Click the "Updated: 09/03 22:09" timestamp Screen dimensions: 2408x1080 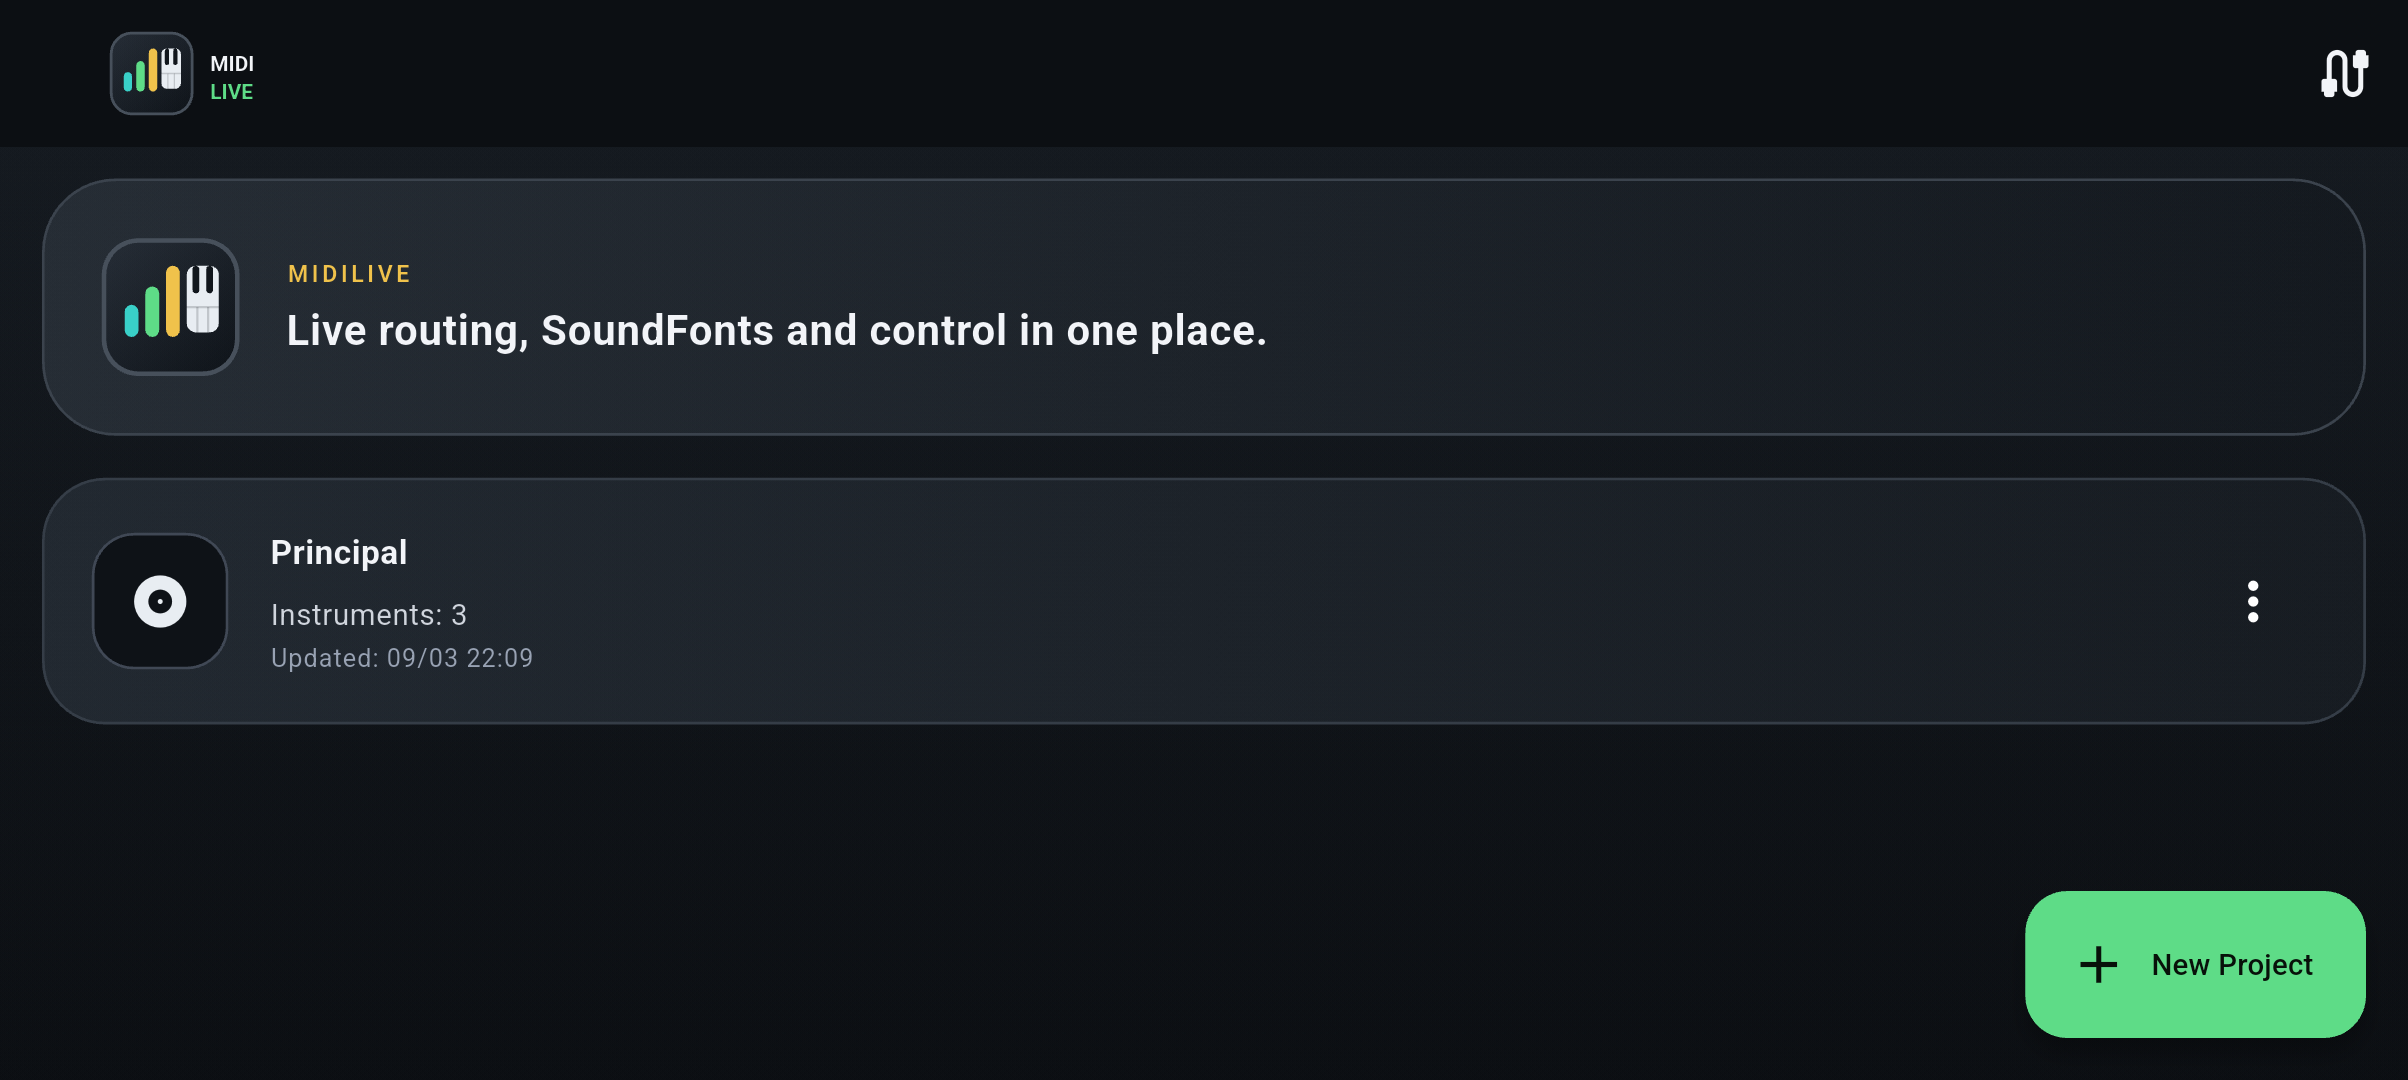(402, 658)
